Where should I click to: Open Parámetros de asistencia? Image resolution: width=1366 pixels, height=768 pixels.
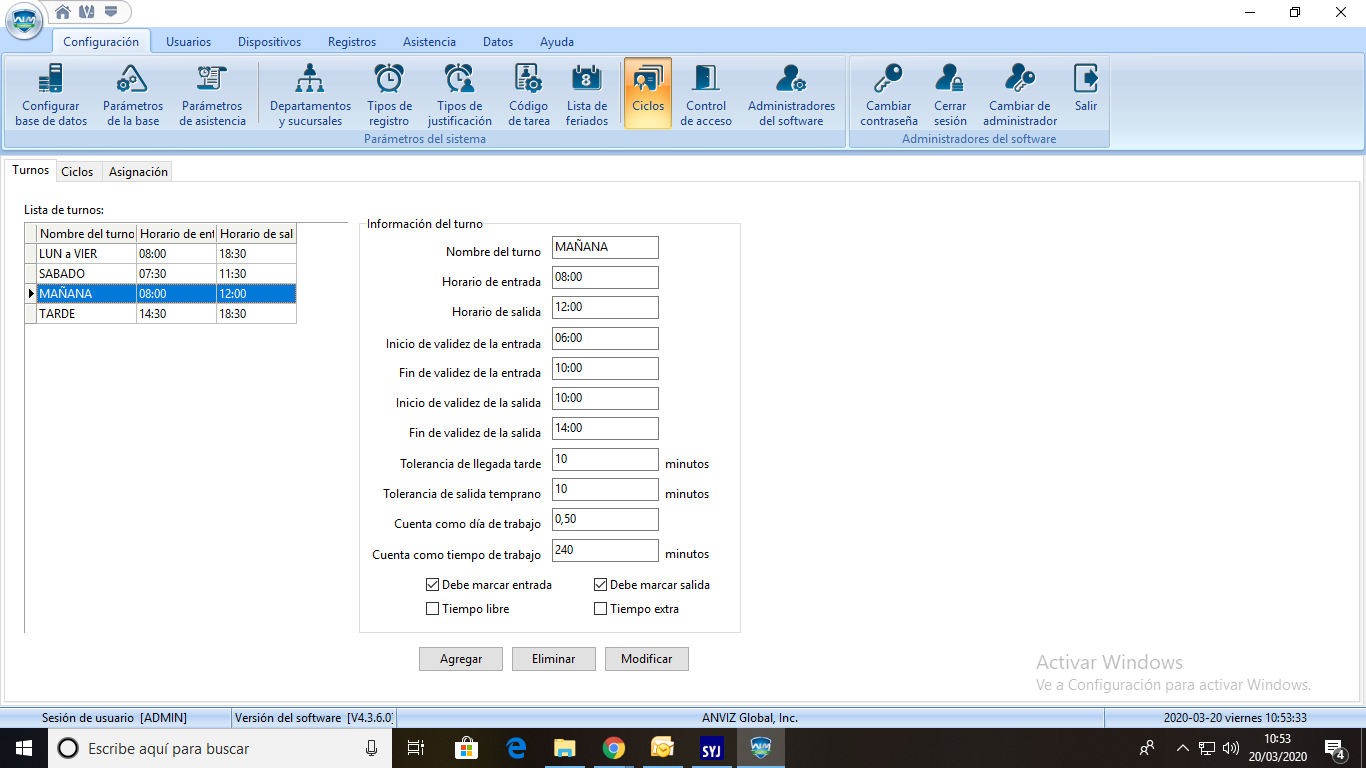click(212, 94)
